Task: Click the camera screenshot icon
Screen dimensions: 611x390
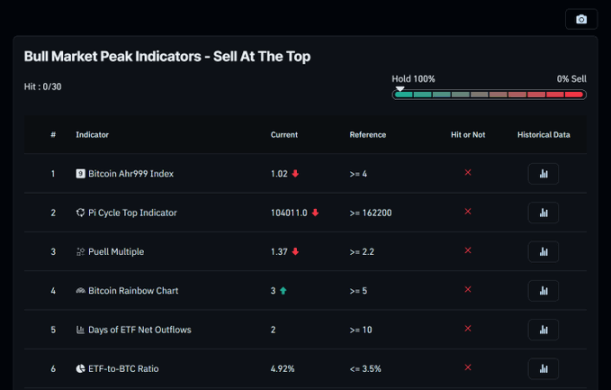Action: coord(581,19)
